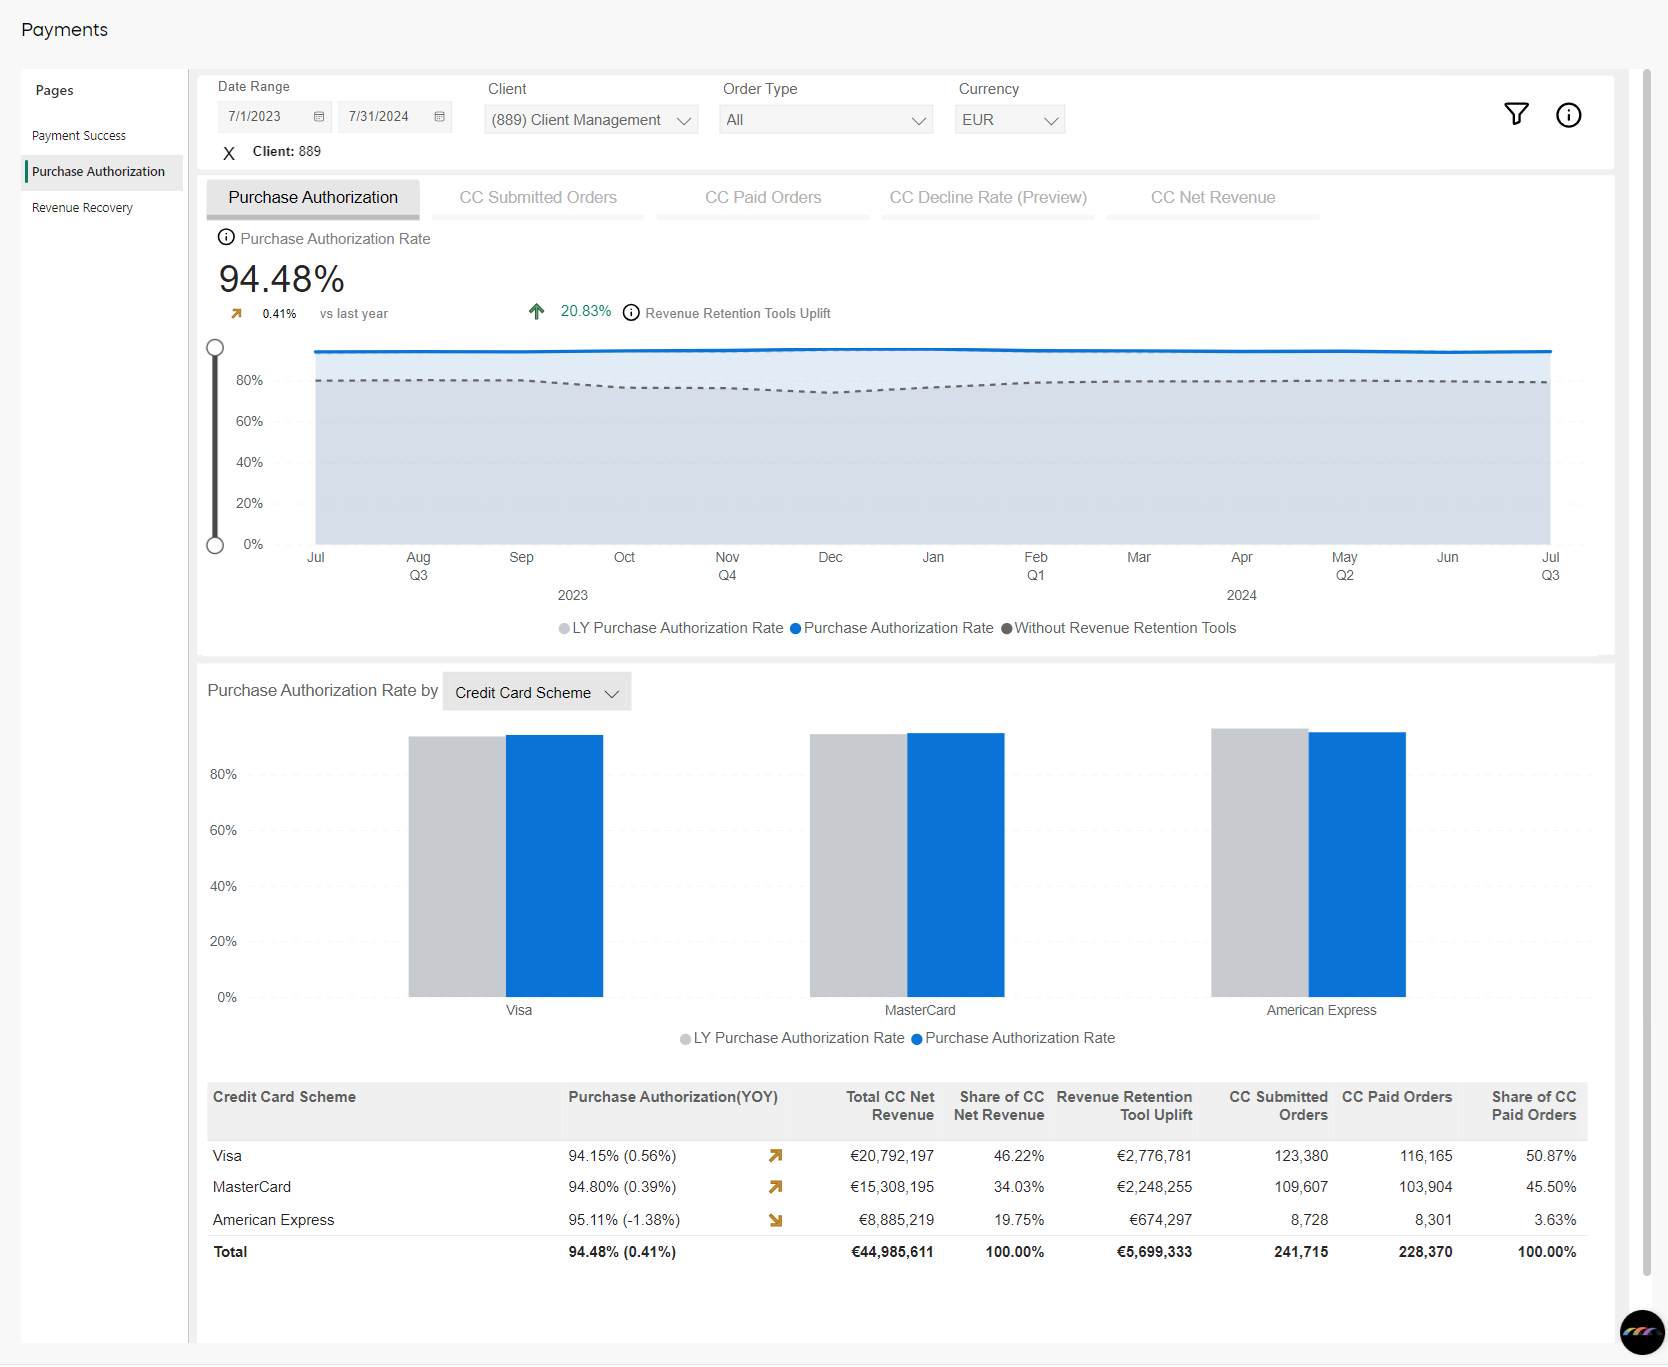1668x1367 pixels.
Task: Select the Purchase Authorization tab
Action: (x=313, y=198)
